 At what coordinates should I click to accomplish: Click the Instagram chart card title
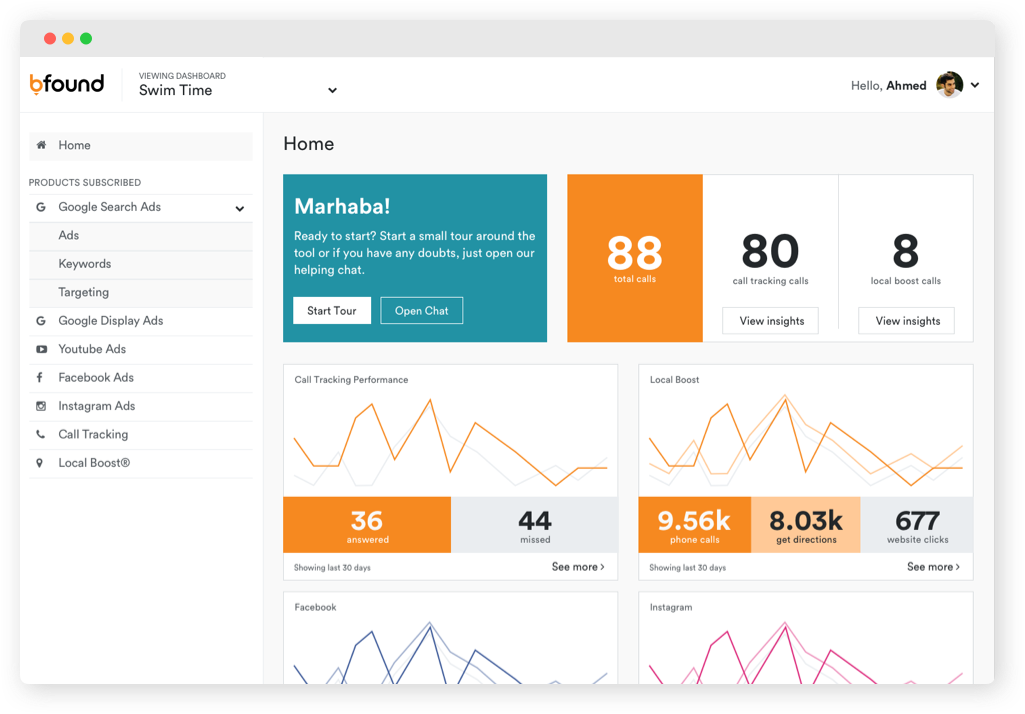[x=671, y=607]
